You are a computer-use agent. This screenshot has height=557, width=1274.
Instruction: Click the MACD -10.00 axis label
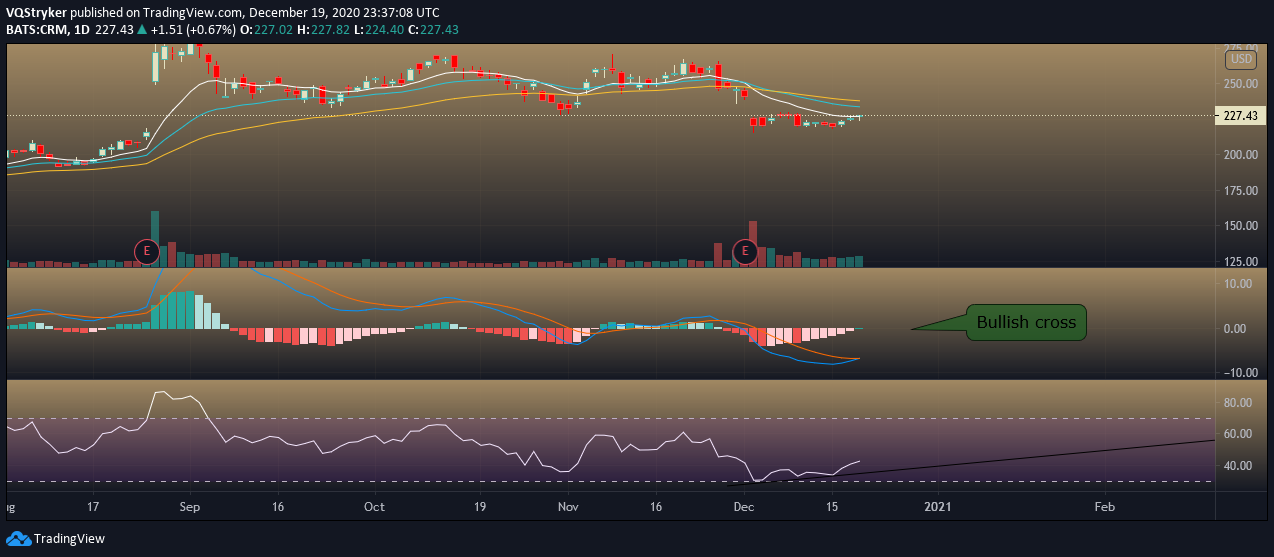(1240, 373)
